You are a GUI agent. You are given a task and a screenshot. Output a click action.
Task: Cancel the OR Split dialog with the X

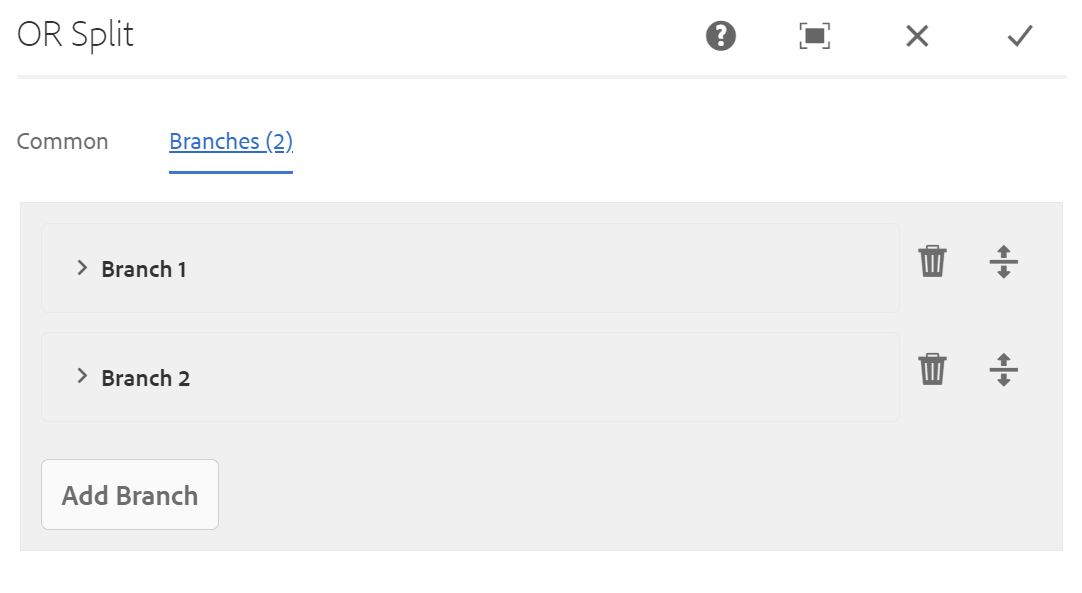pyautogui.click(x=917, y=36)
